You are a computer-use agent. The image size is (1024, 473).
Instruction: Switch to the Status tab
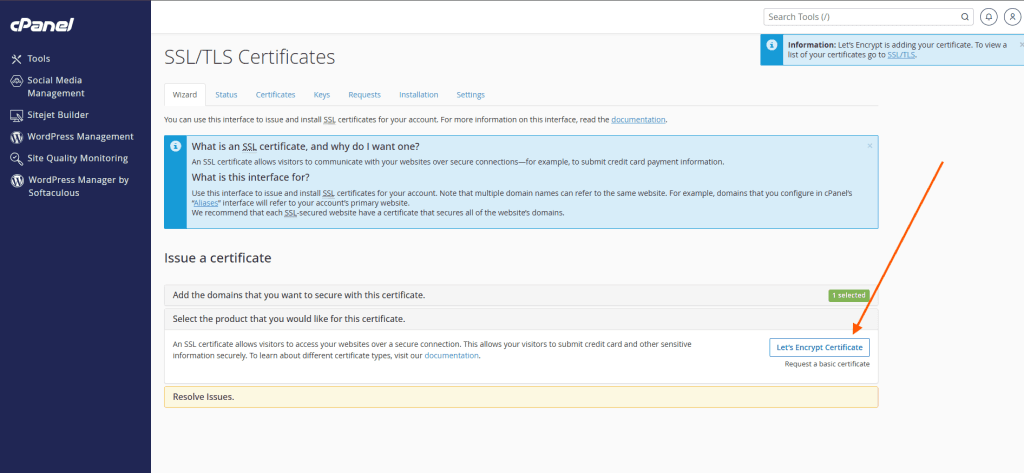click(226, 95)
